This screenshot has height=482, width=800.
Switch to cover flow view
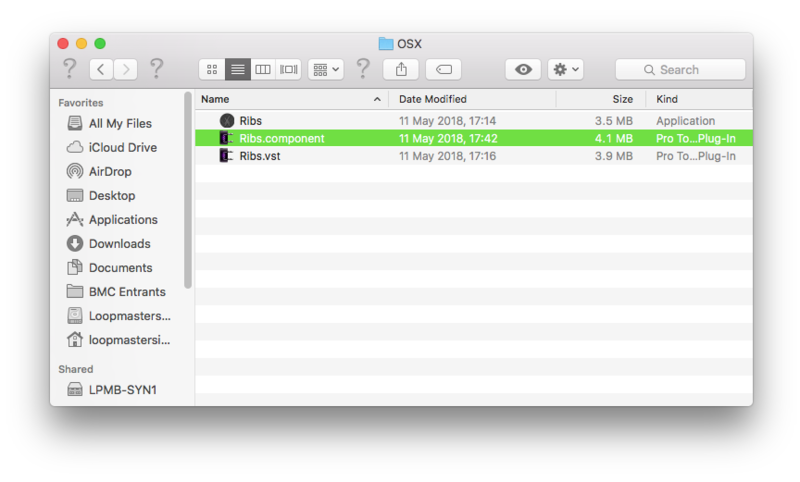pyautogui.click(x=289, y=69)
